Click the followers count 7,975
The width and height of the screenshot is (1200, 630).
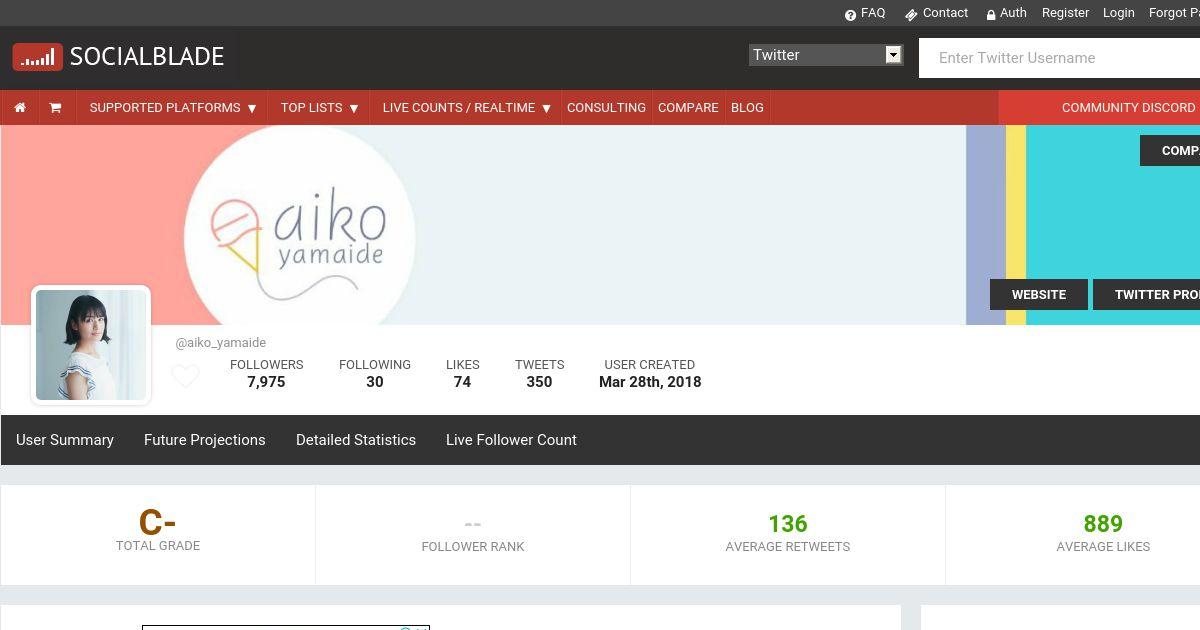click(266, 382)
